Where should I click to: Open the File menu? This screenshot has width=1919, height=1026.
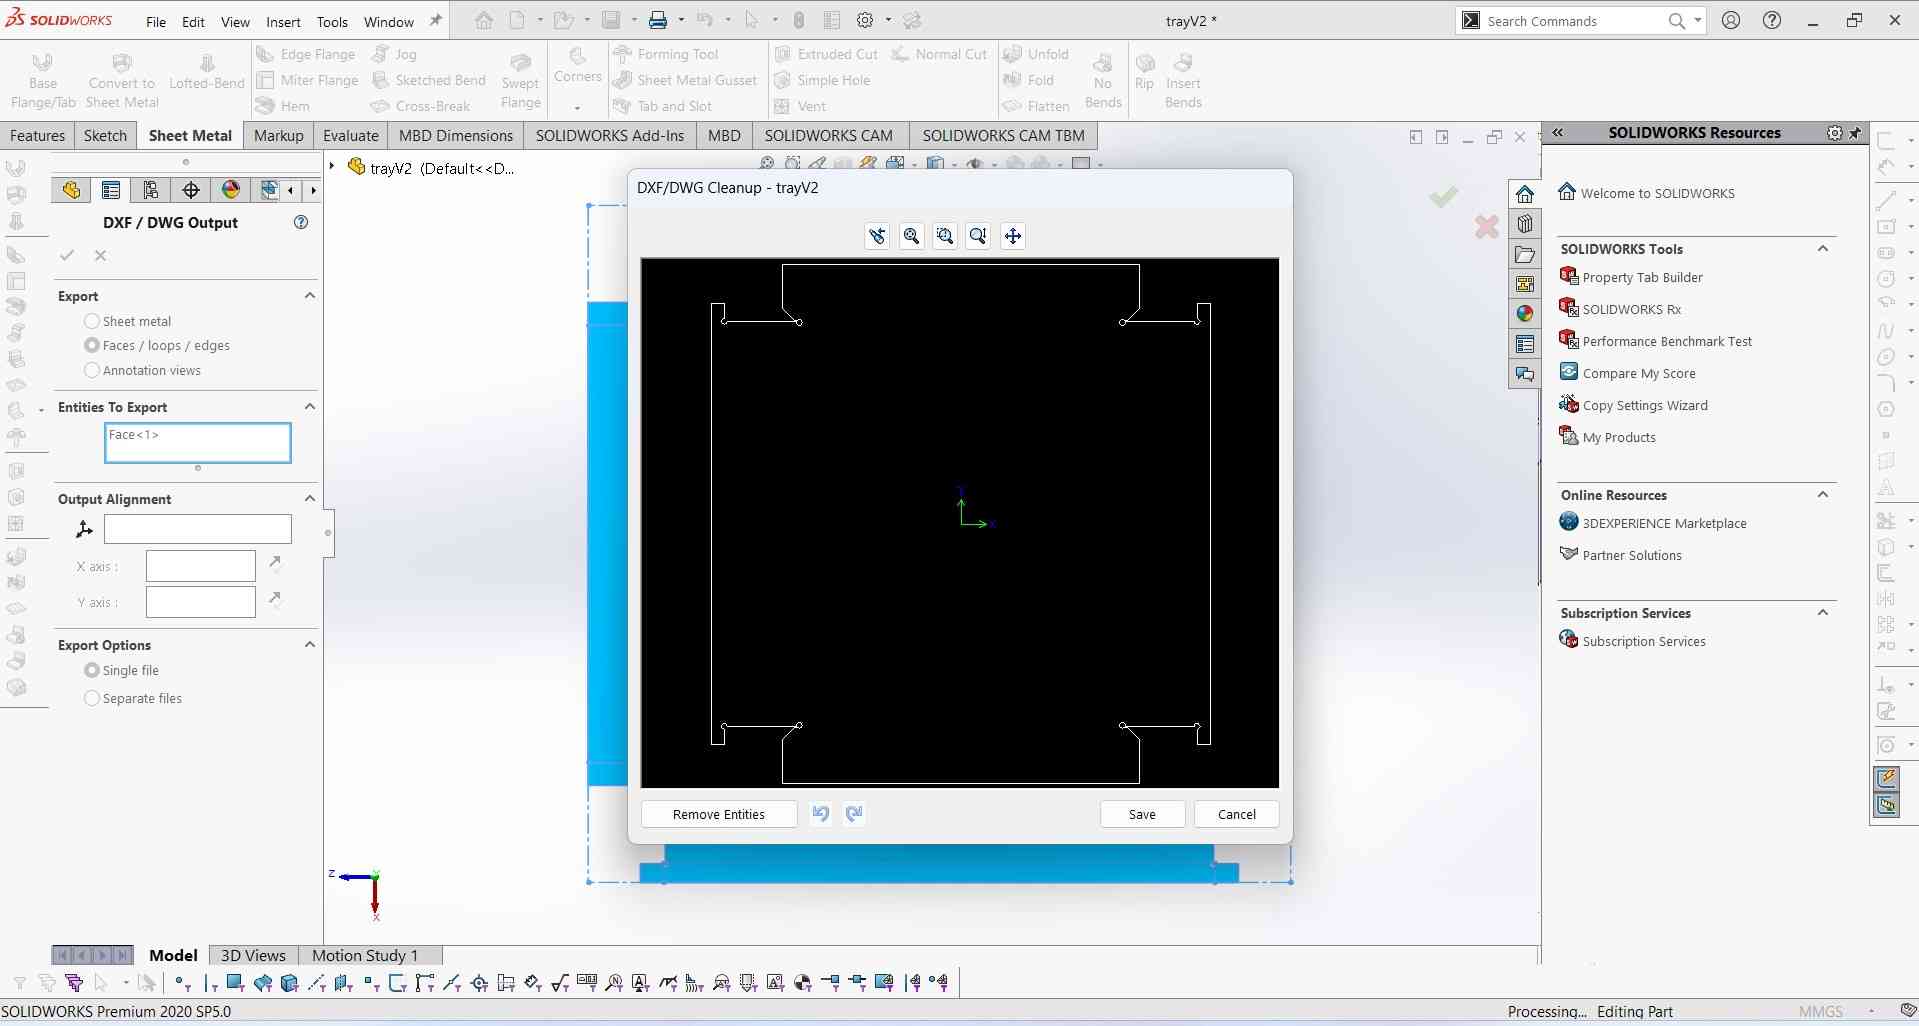coord(156,22)
